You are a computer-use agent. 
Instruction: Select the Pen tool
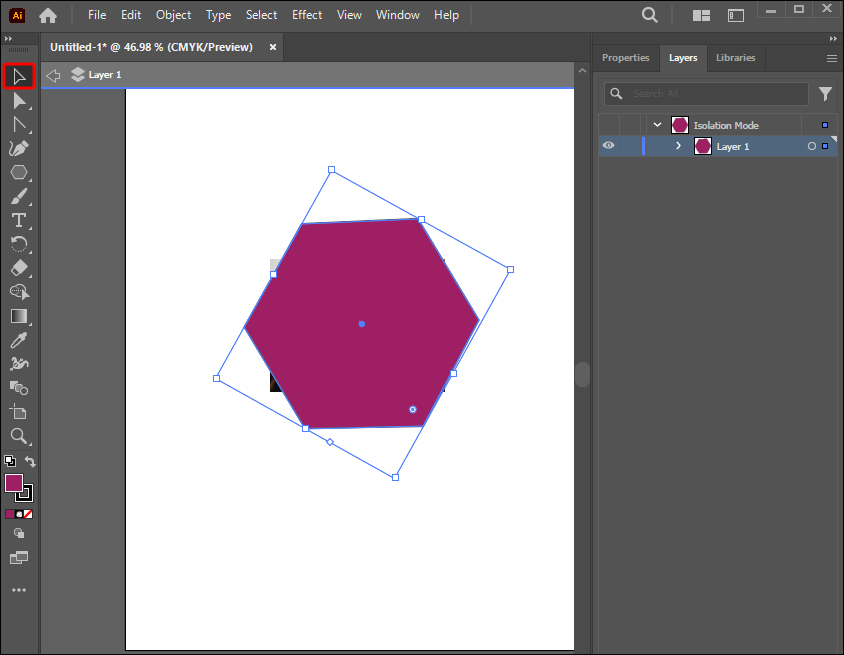coord(18,148)
